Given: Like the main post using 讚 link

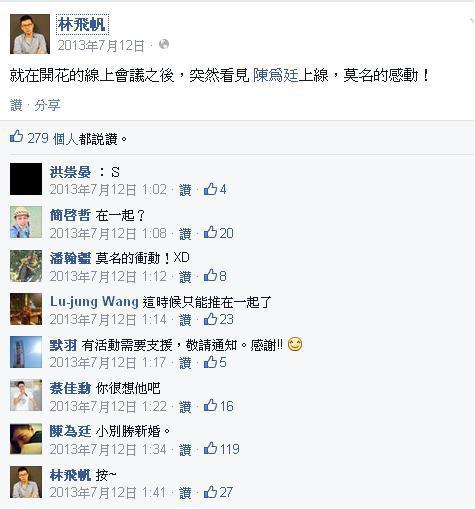Looking at the screenshot, I should tap(16, 105).
